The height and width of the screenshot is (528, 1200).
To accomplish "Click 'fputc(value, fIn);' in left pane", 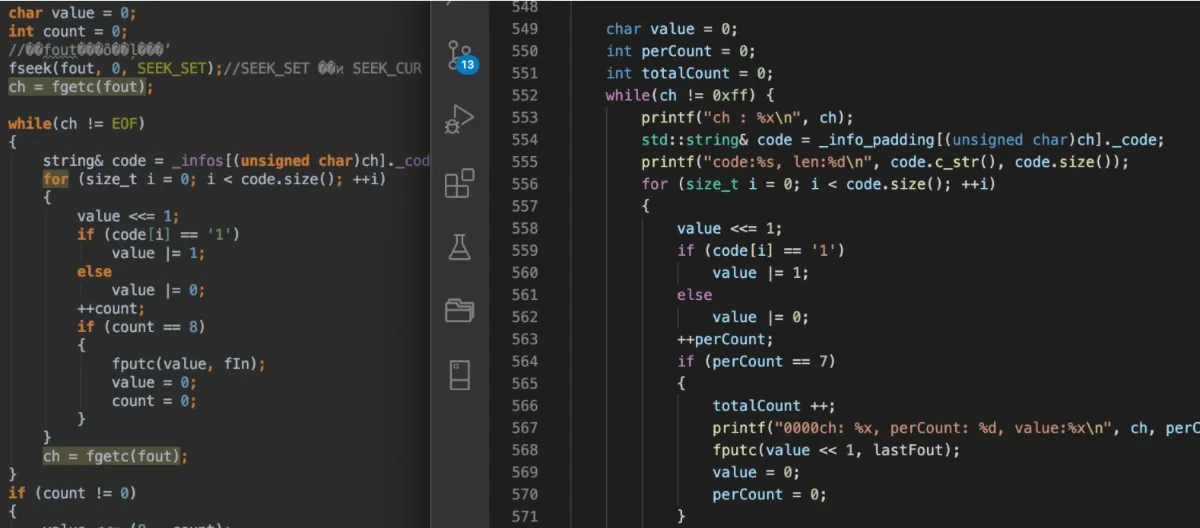I will click(189, 364).
